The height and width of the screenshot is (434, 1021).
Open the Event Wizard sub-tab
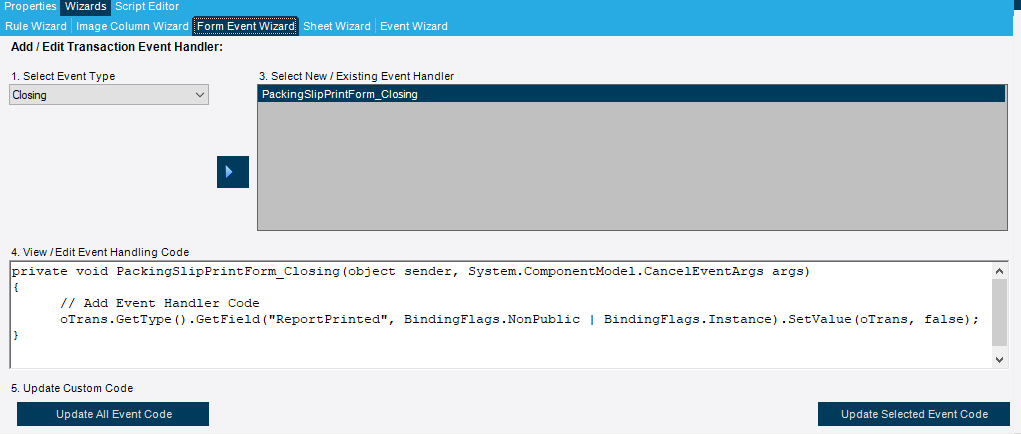tap(413, 27)
